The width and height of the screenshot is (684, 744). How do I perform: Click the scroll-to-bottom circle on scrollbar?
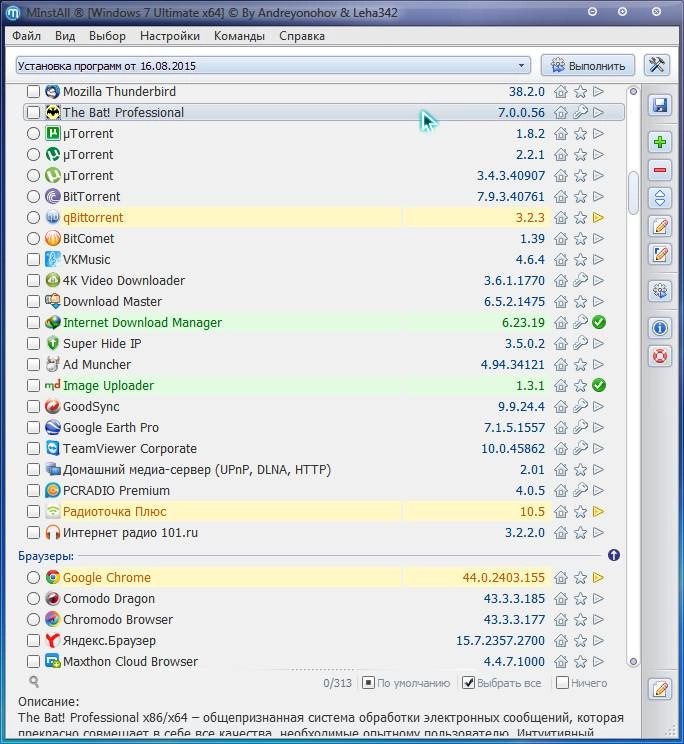pos(633,661)
